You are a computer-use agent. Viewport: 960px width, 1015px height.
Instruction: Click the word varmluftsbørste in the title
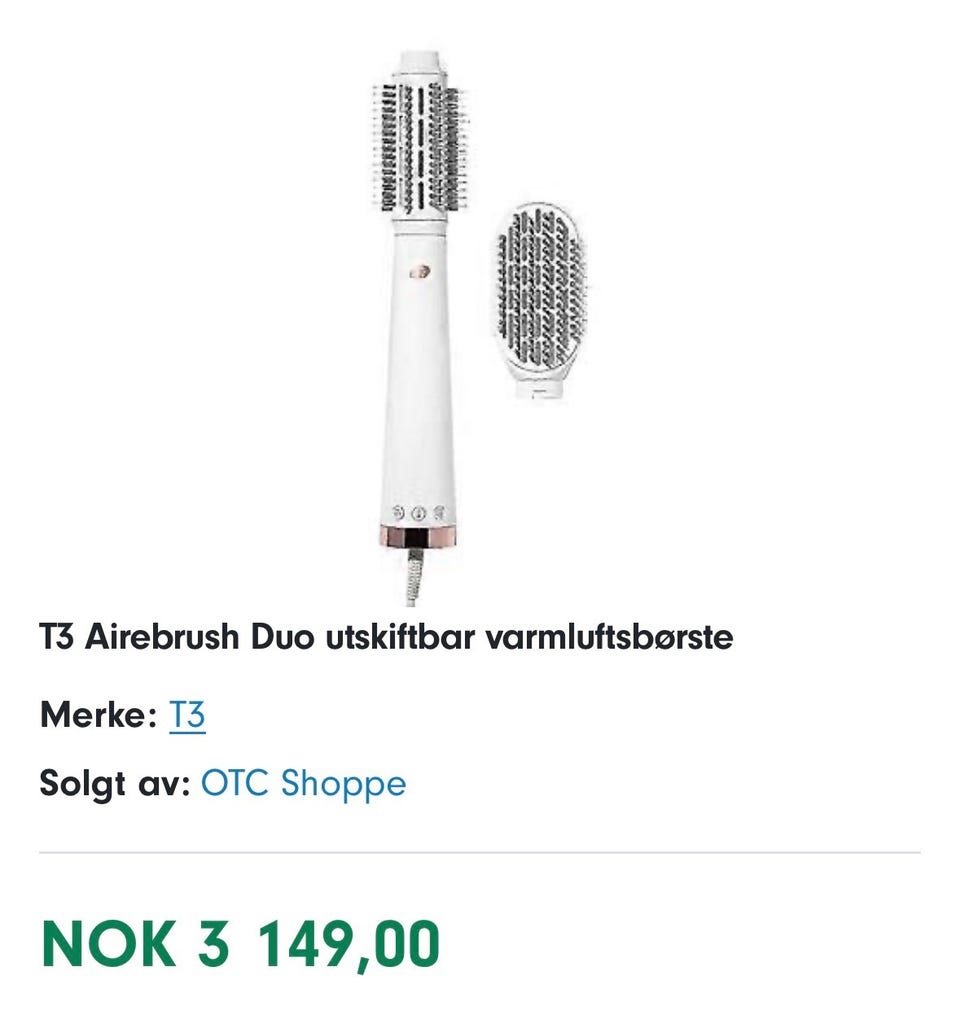[609, 637]
